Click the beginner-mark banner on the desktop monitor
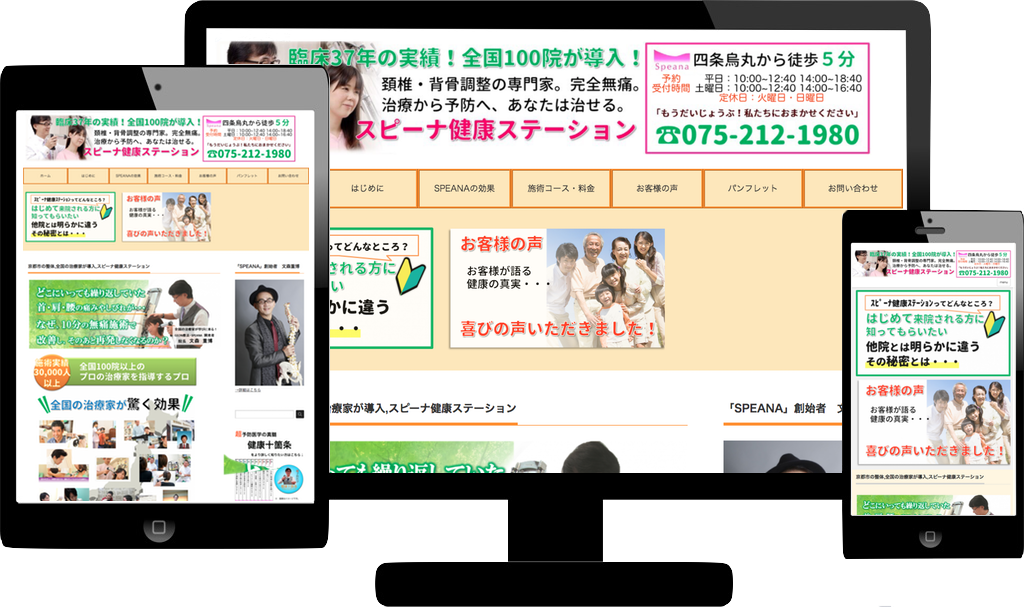1024x607 pixels. [381, 288]
